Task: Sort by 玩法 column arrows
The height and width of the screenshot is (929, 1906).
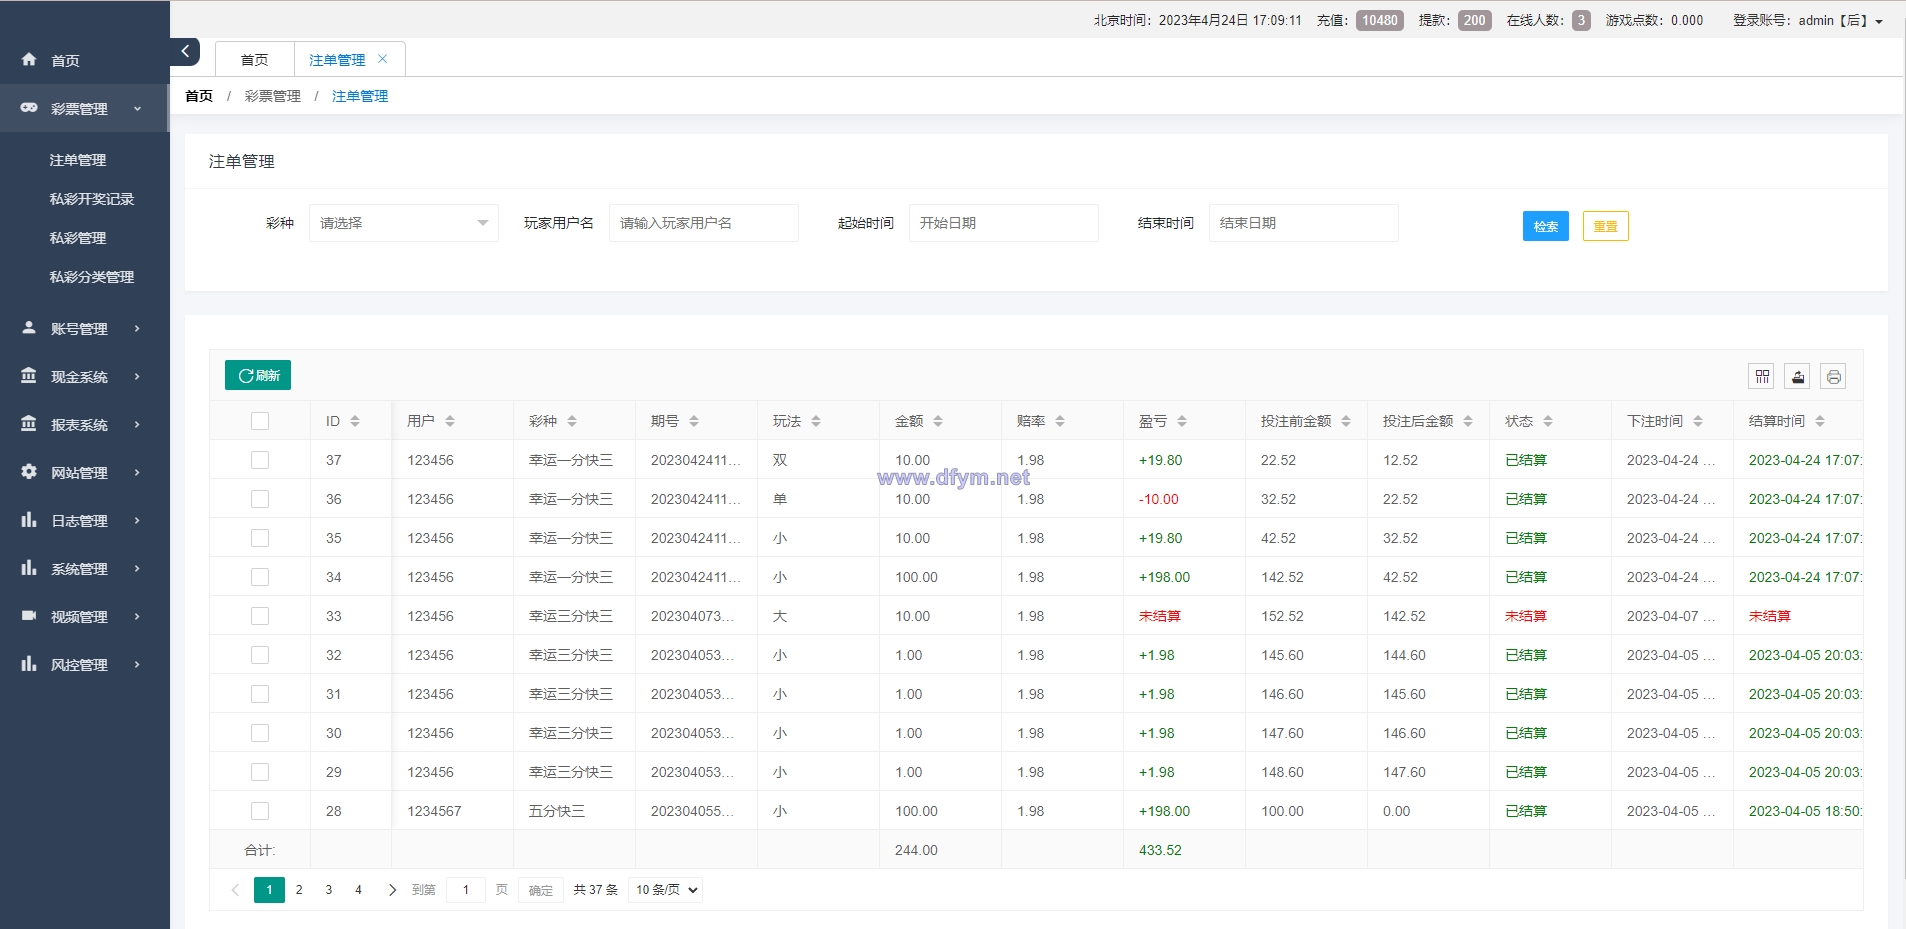Action: 816,421
